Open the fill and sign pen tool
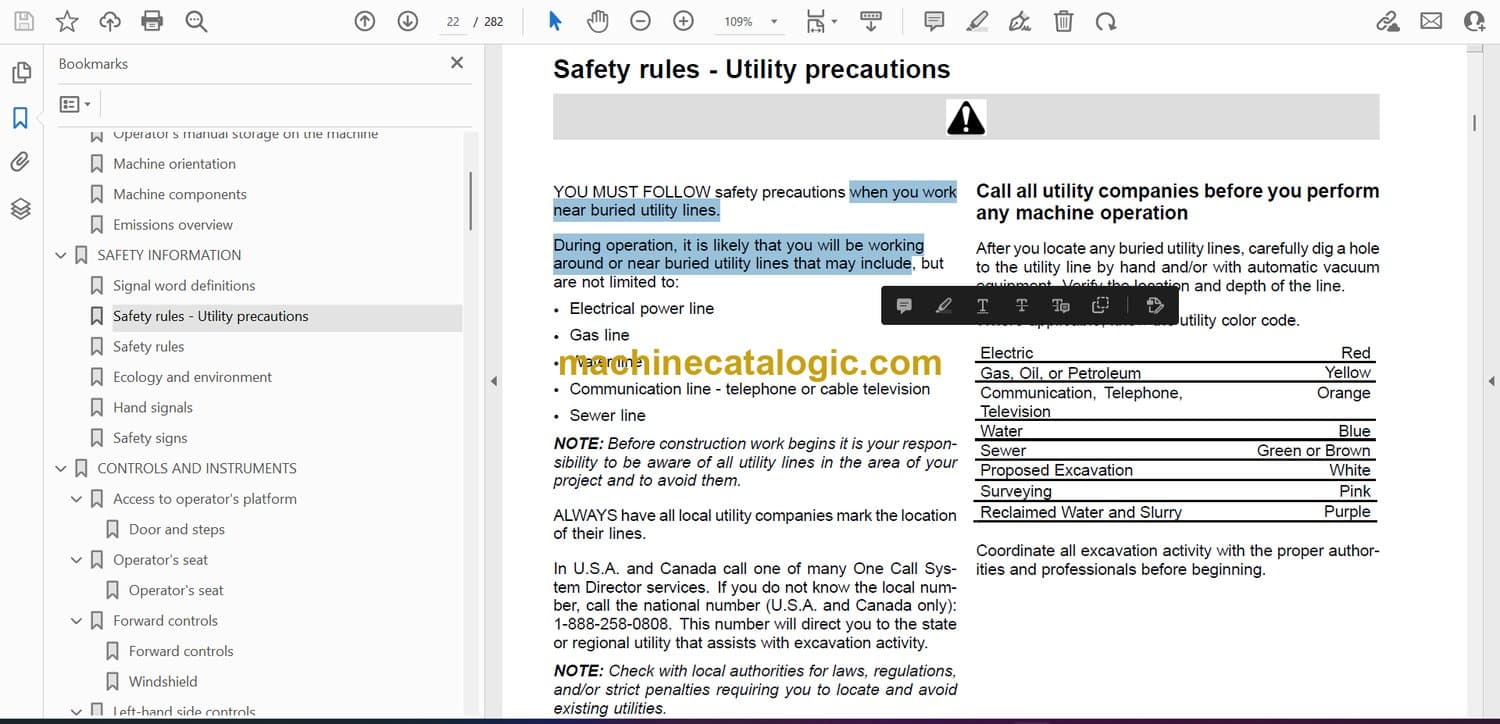This screenshot has width=1500, height=724. point(1020,21)
